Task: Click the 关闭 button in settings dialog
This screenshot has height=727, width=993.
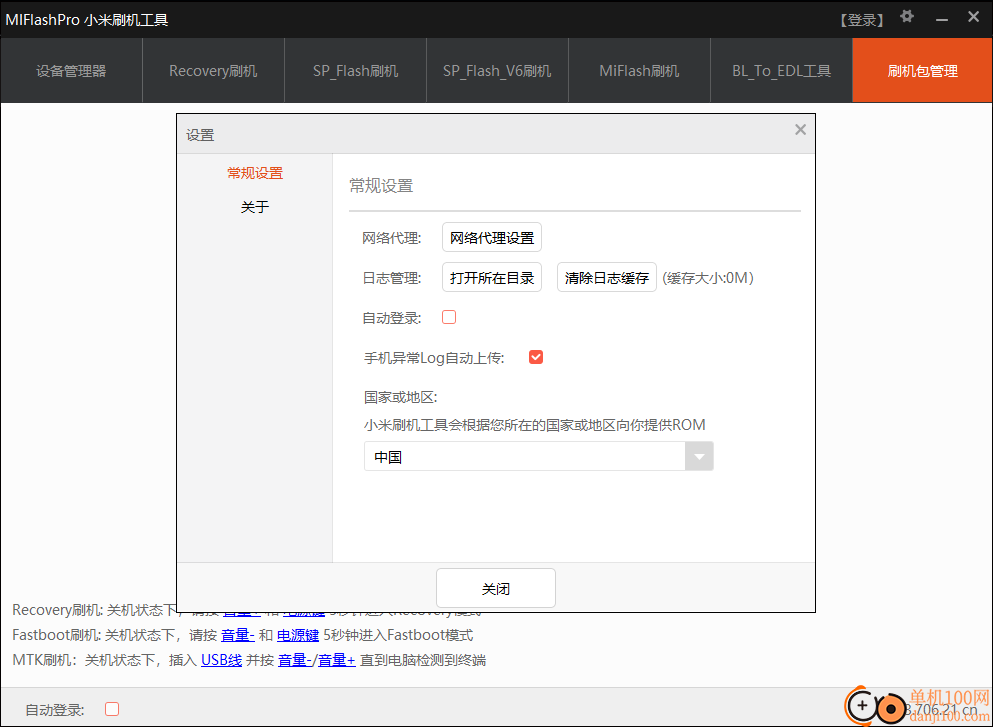Action: [x=496, y=588]
